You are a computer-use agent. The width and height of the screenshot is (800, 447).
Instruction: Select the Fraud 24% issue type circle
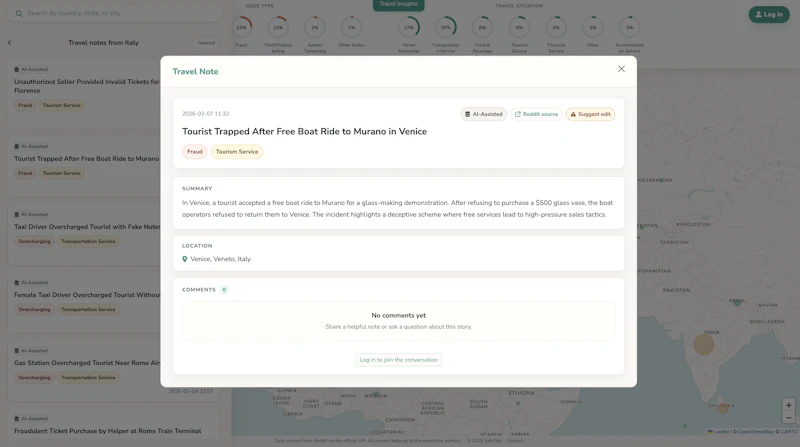(241, 28)
